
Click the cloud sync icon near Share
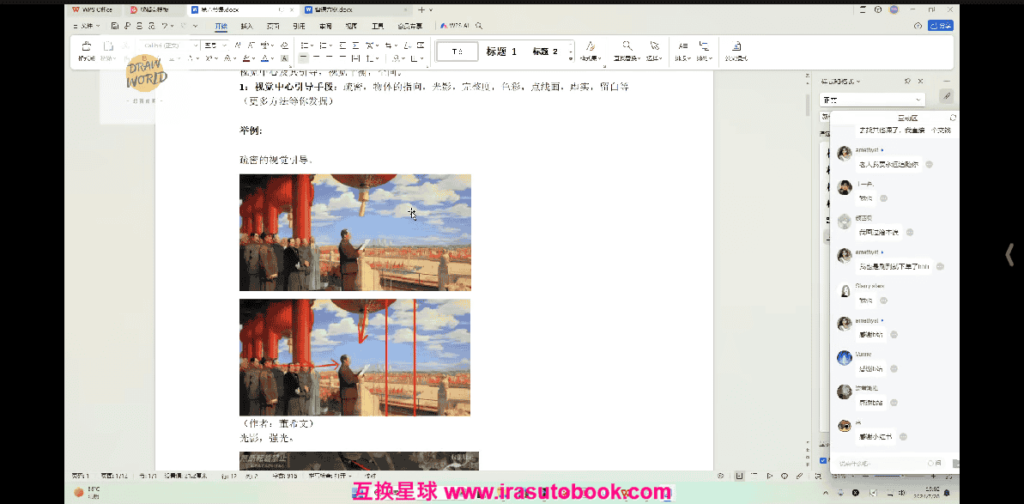[x=918, y=25]
